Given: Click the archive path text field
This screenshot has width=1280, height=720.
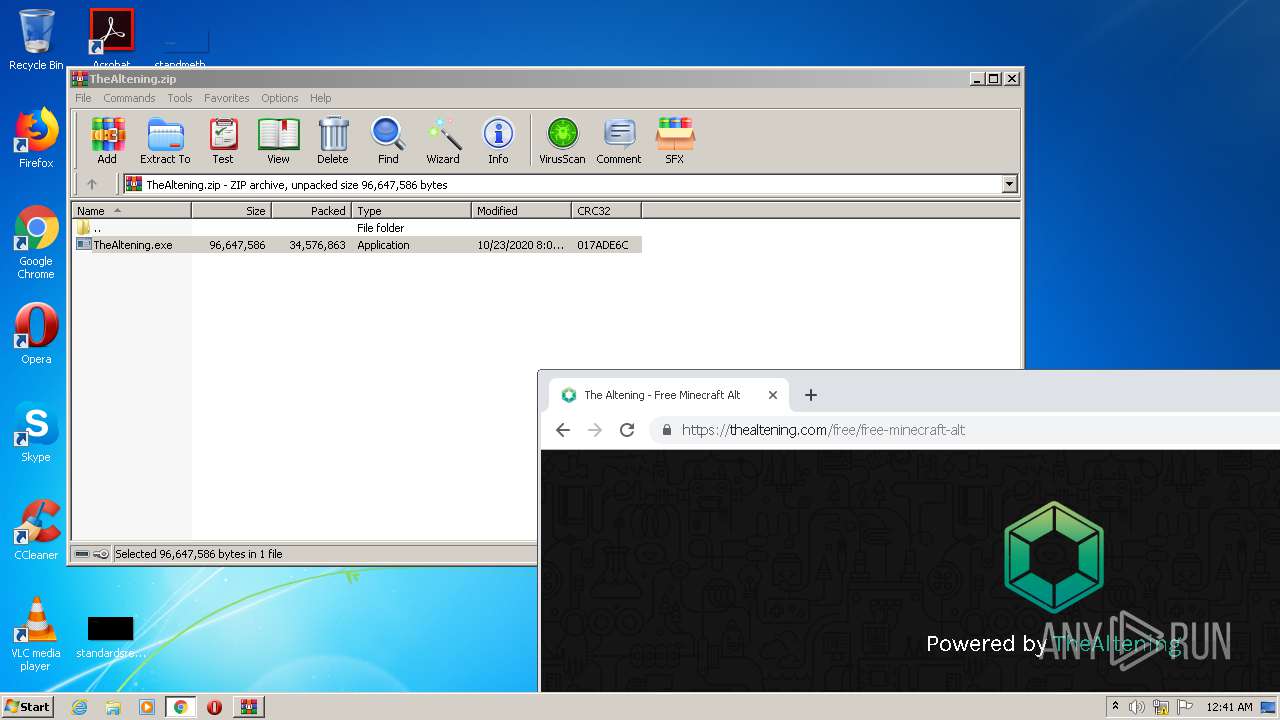Looking at the screenshot, I should pyautogui.click(x=563, y=184).
